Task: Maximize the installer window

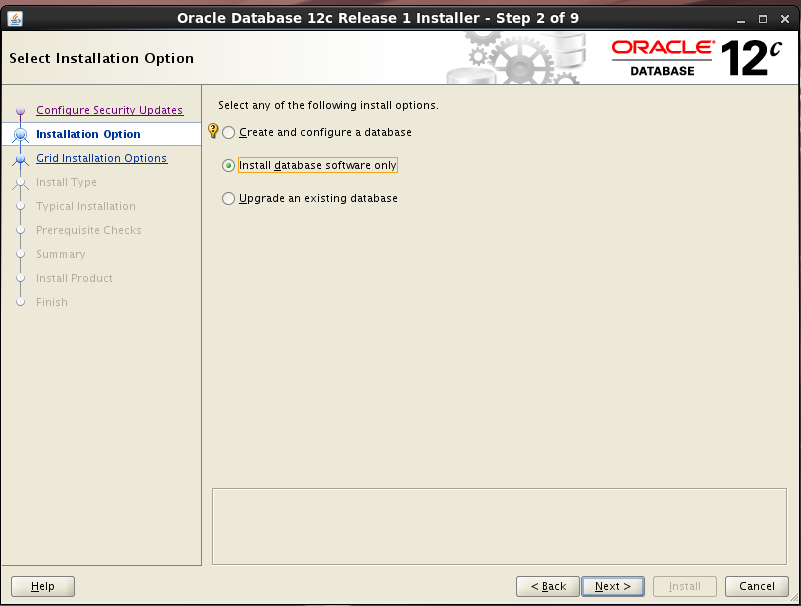Action: 763,19
